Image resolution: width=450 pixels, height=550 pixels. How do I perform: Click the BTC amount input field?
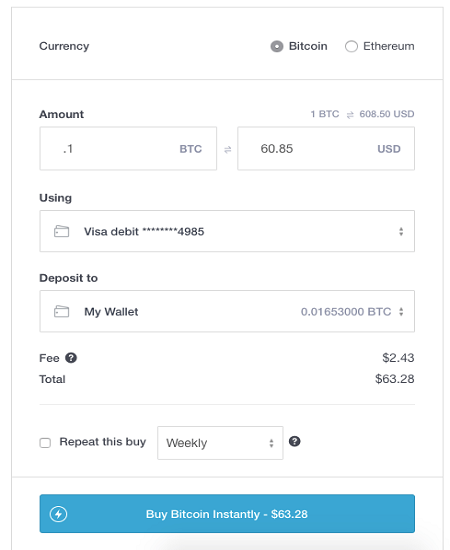(128, 149)
